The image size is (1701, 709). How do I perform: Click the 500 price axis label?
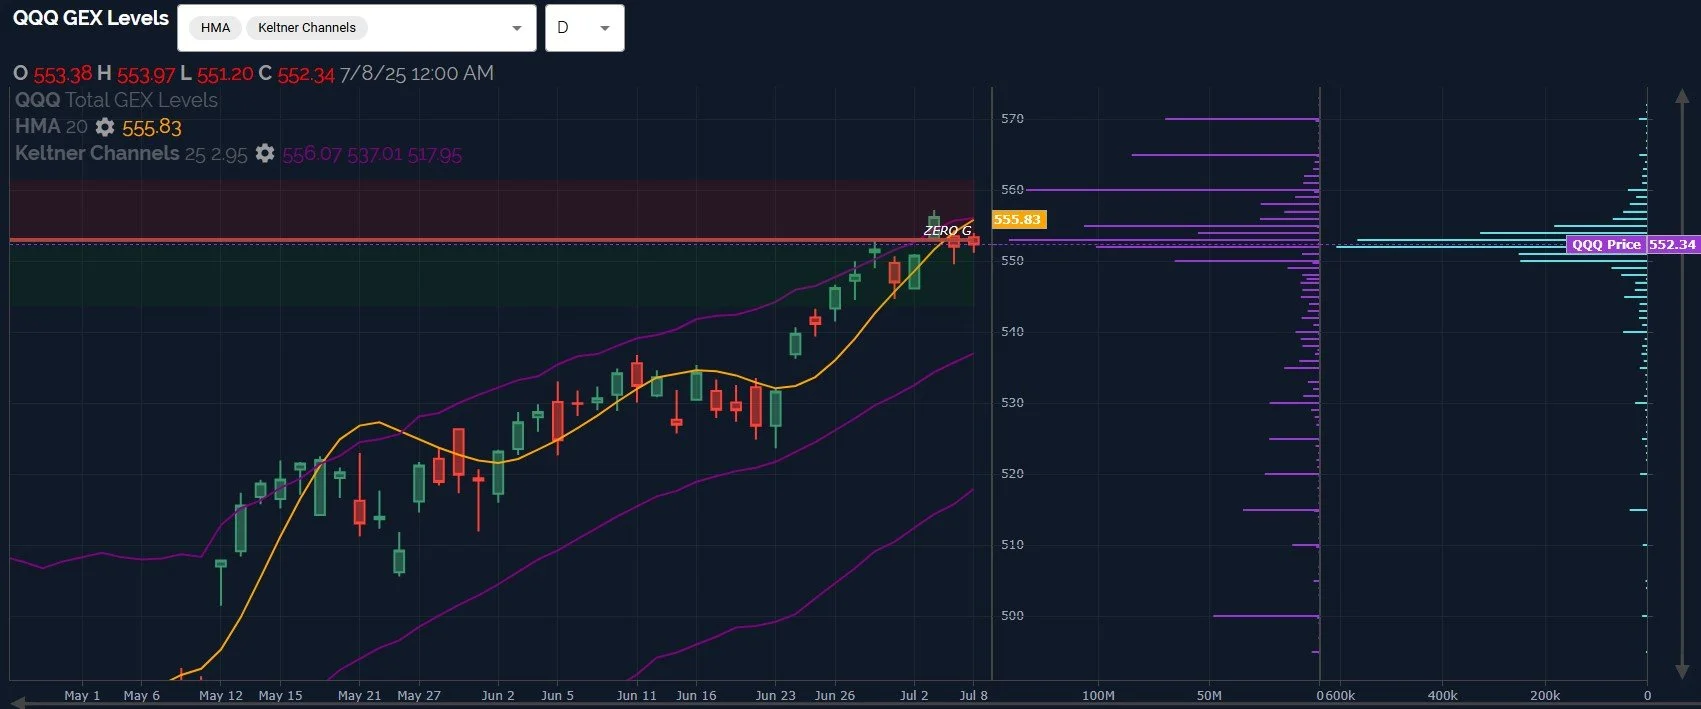coord(1012,616)
